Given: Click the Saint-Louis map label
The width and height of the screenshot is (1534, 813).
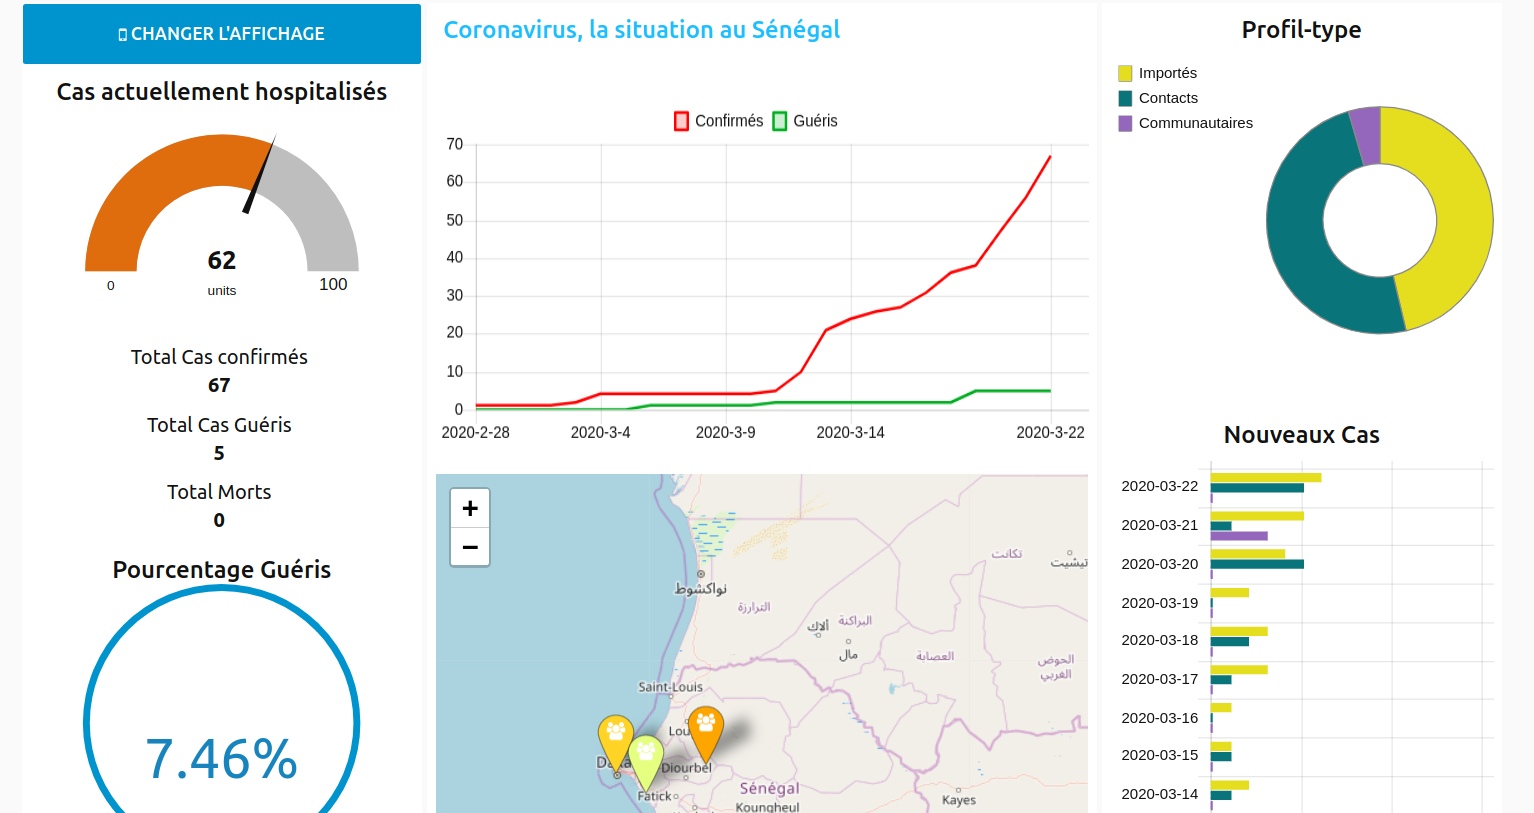Looking at the screenshot, I should click(670, 687).
